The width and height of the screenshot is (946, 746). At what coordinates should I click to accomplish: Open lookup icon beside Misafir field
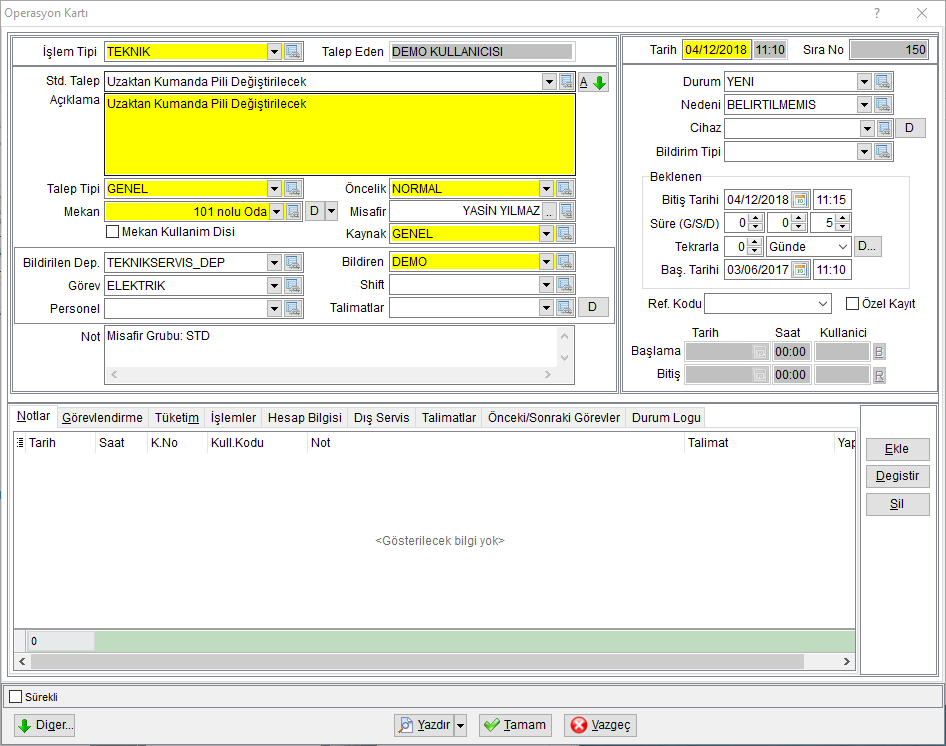pyautogui.click(x=566, y=211)
